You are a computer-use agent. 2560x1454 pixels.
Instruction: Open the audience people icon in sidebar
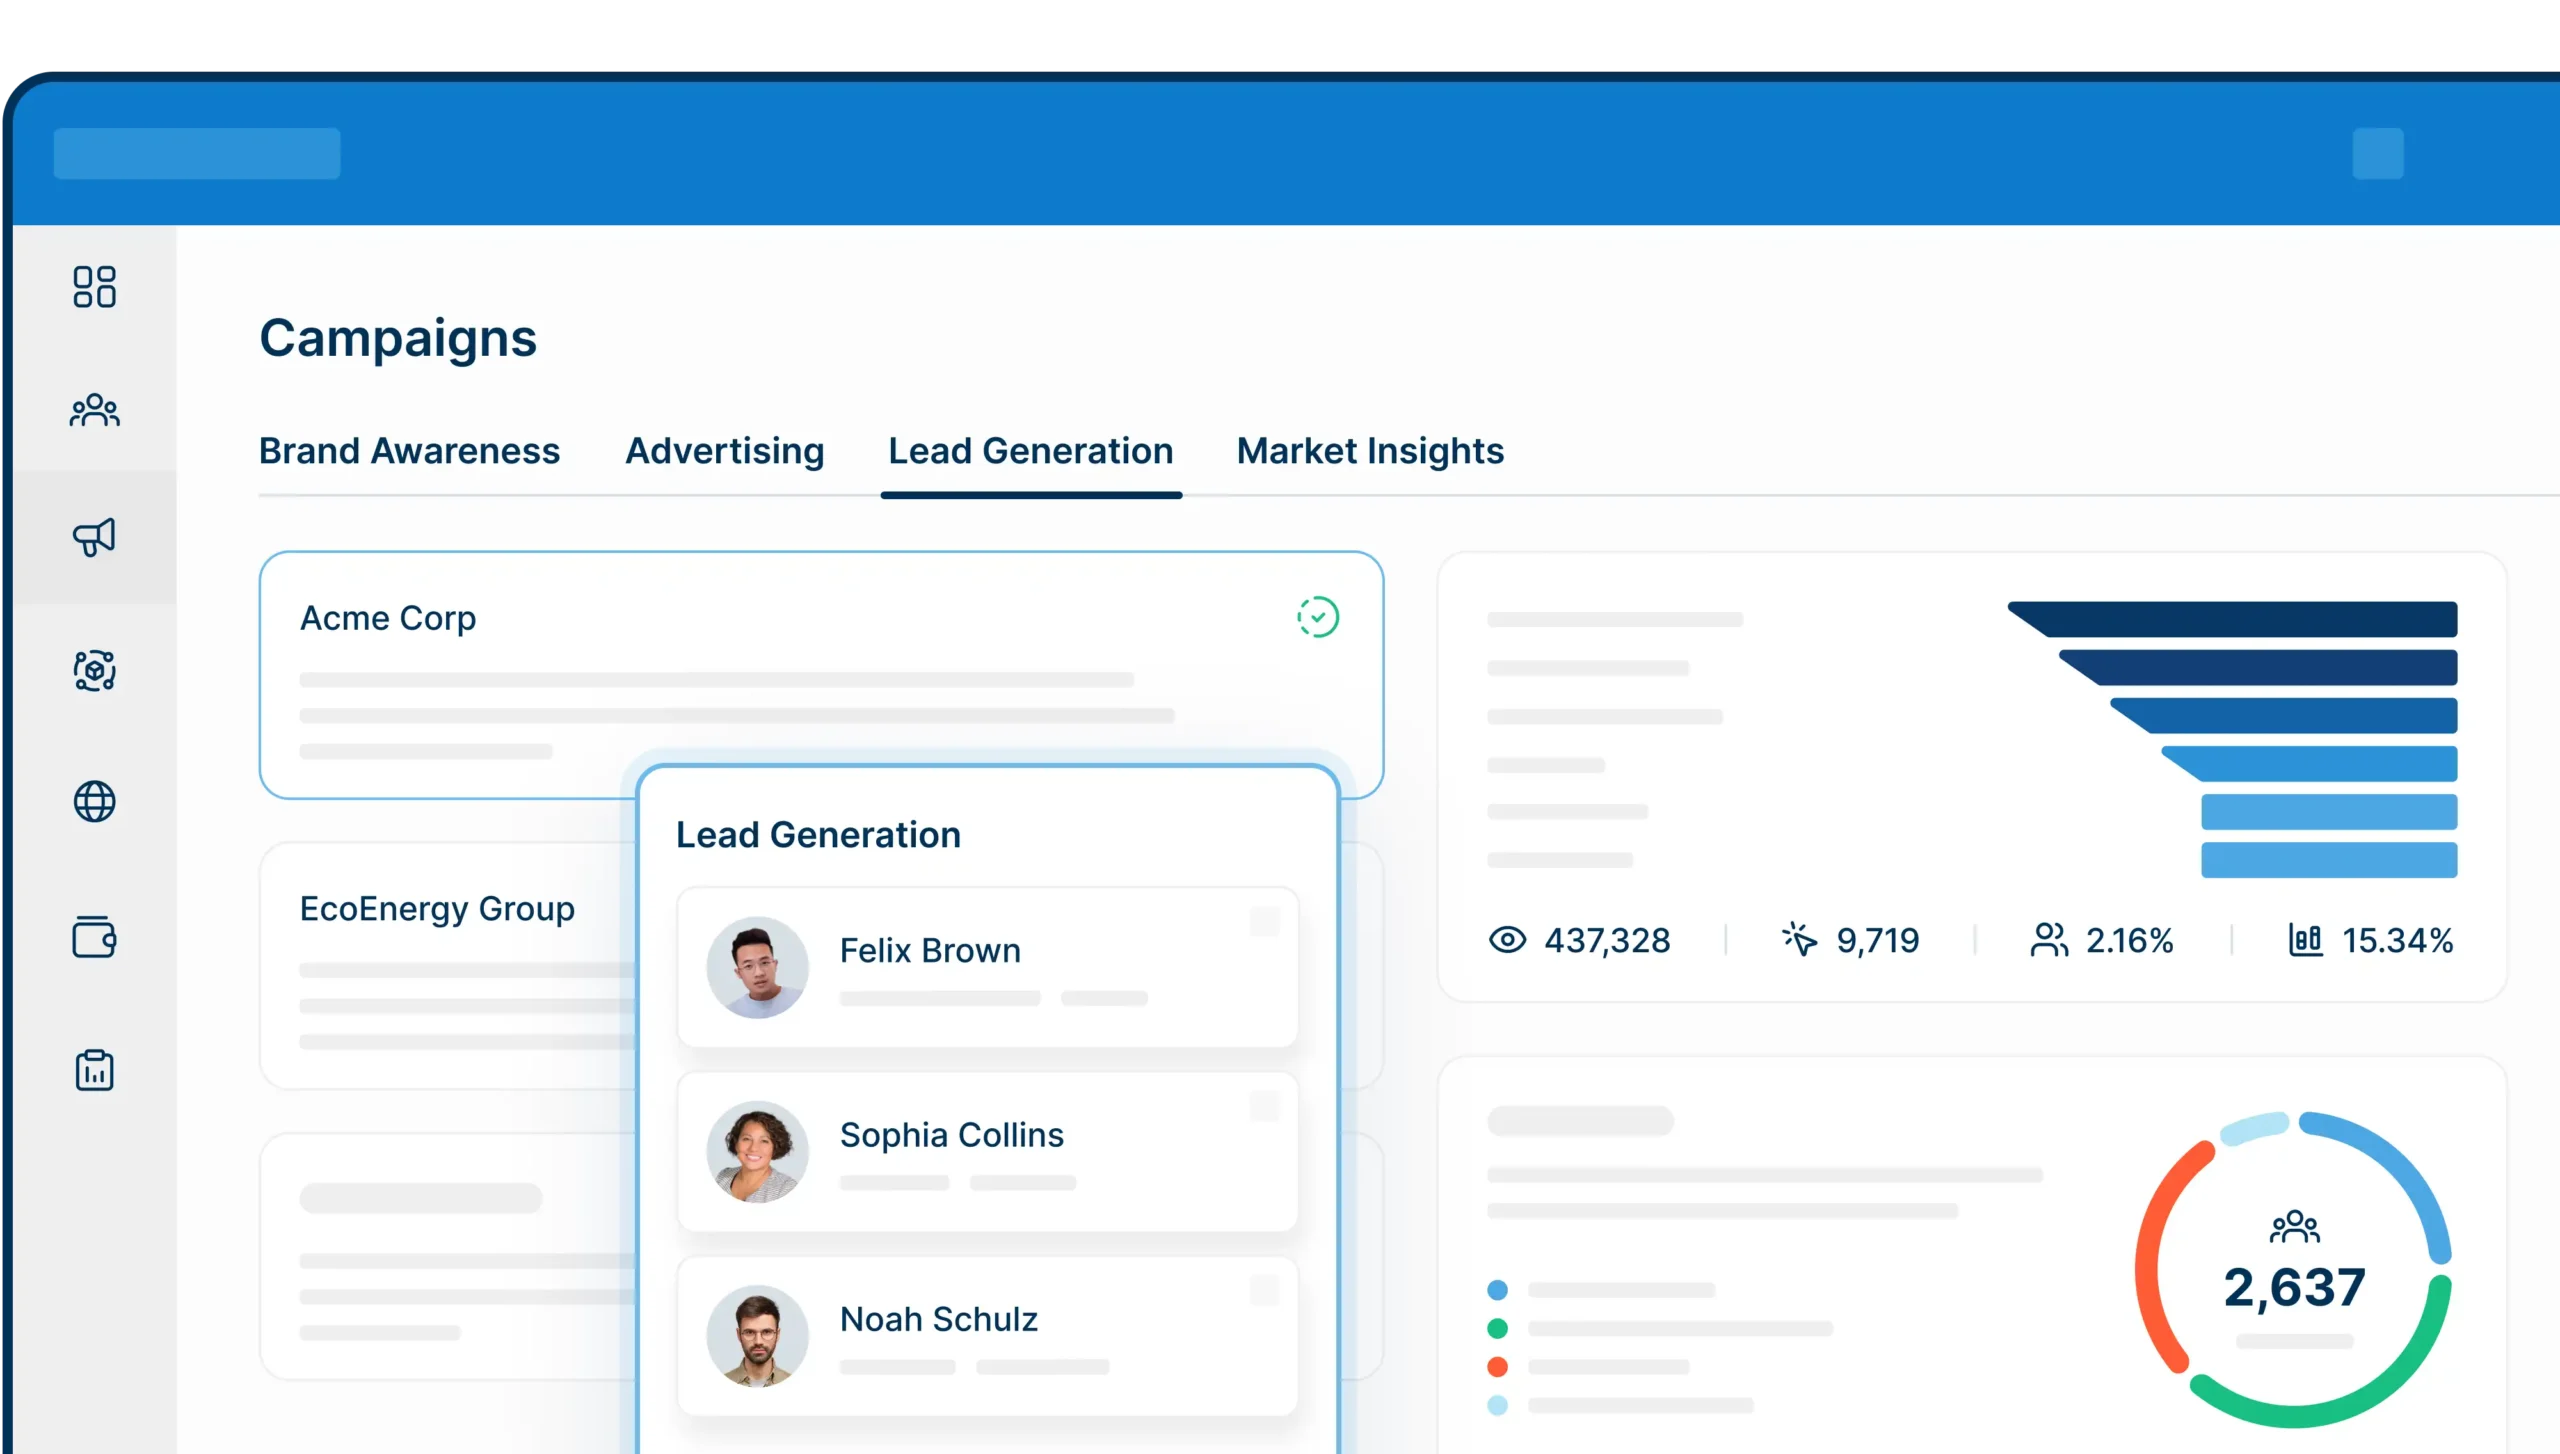94,410
